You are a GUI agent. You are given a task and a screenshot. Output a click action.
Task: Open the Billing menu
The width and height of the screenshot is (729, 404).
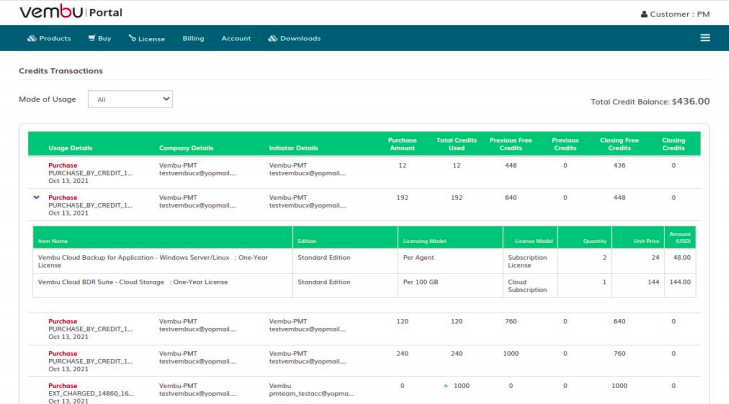click(x=193, y=38)
